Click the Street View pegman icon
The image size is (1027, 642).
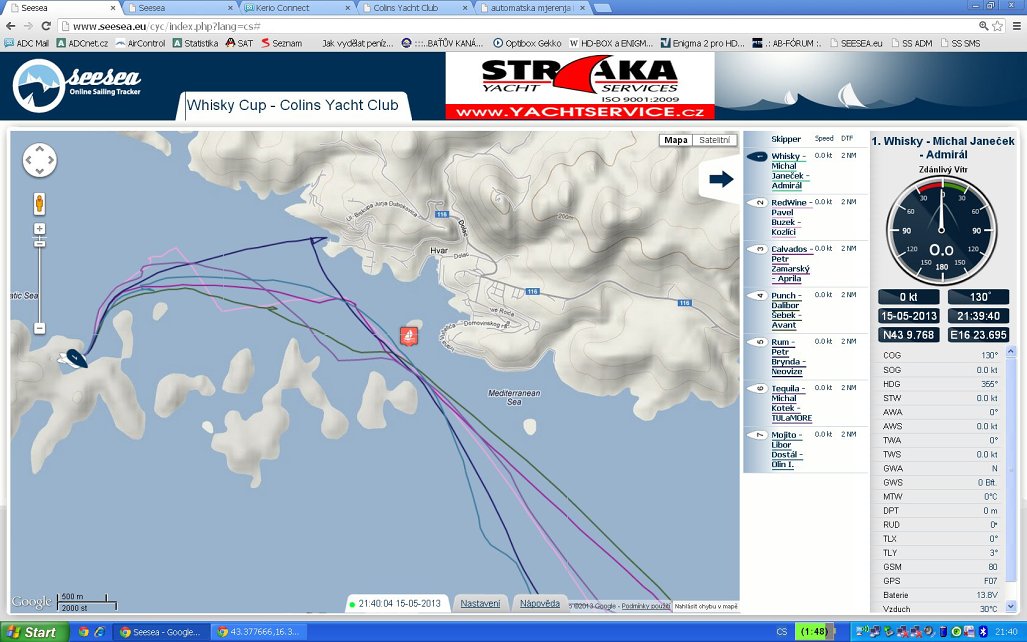coord(39,203)
